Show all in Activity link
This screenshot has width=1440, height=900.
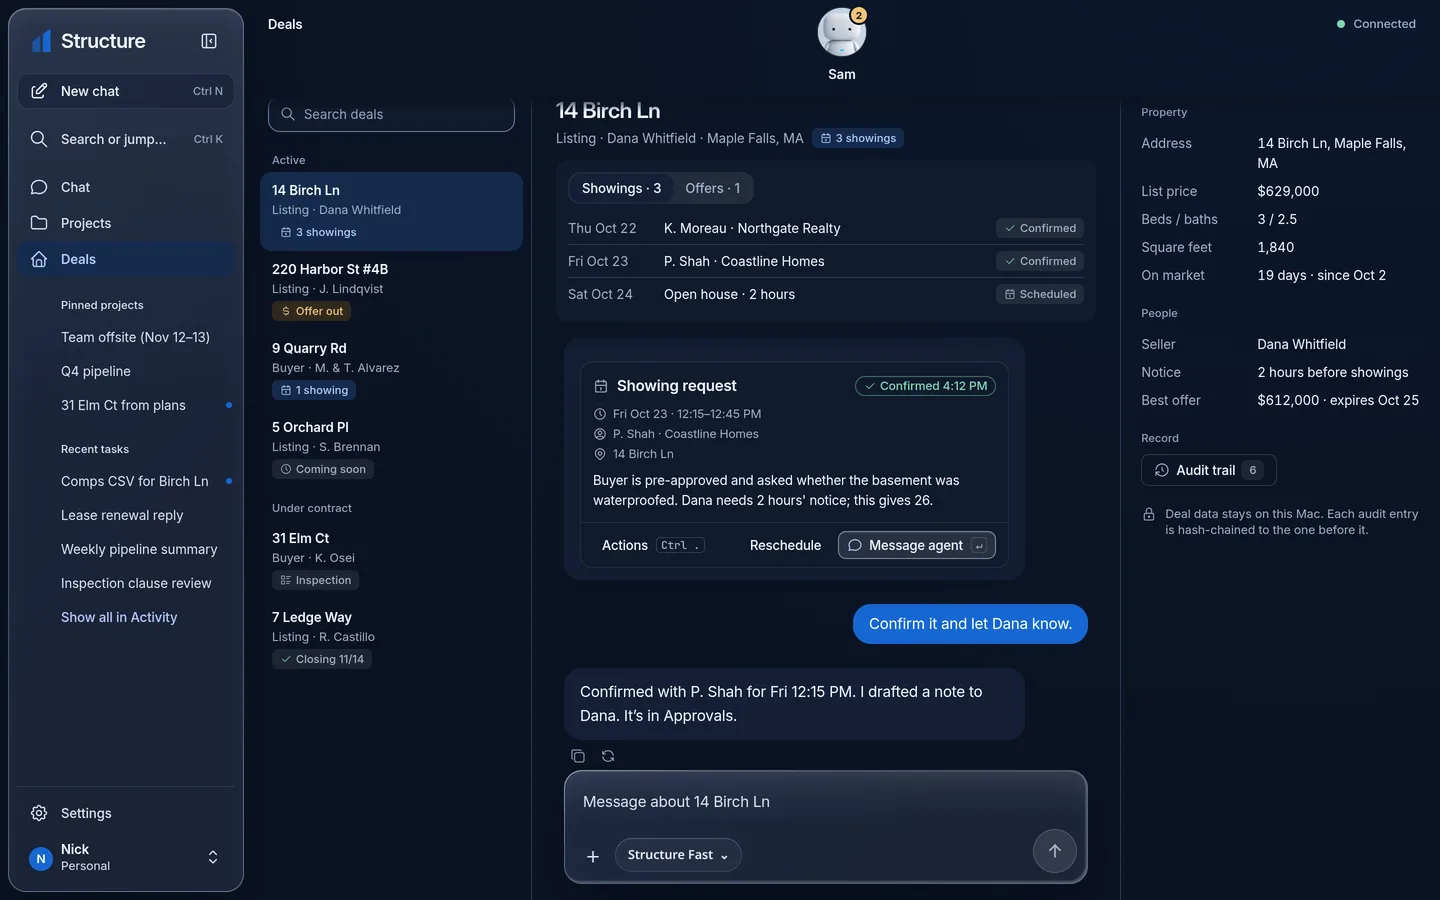pyautogui.click(x=119, y=617)
